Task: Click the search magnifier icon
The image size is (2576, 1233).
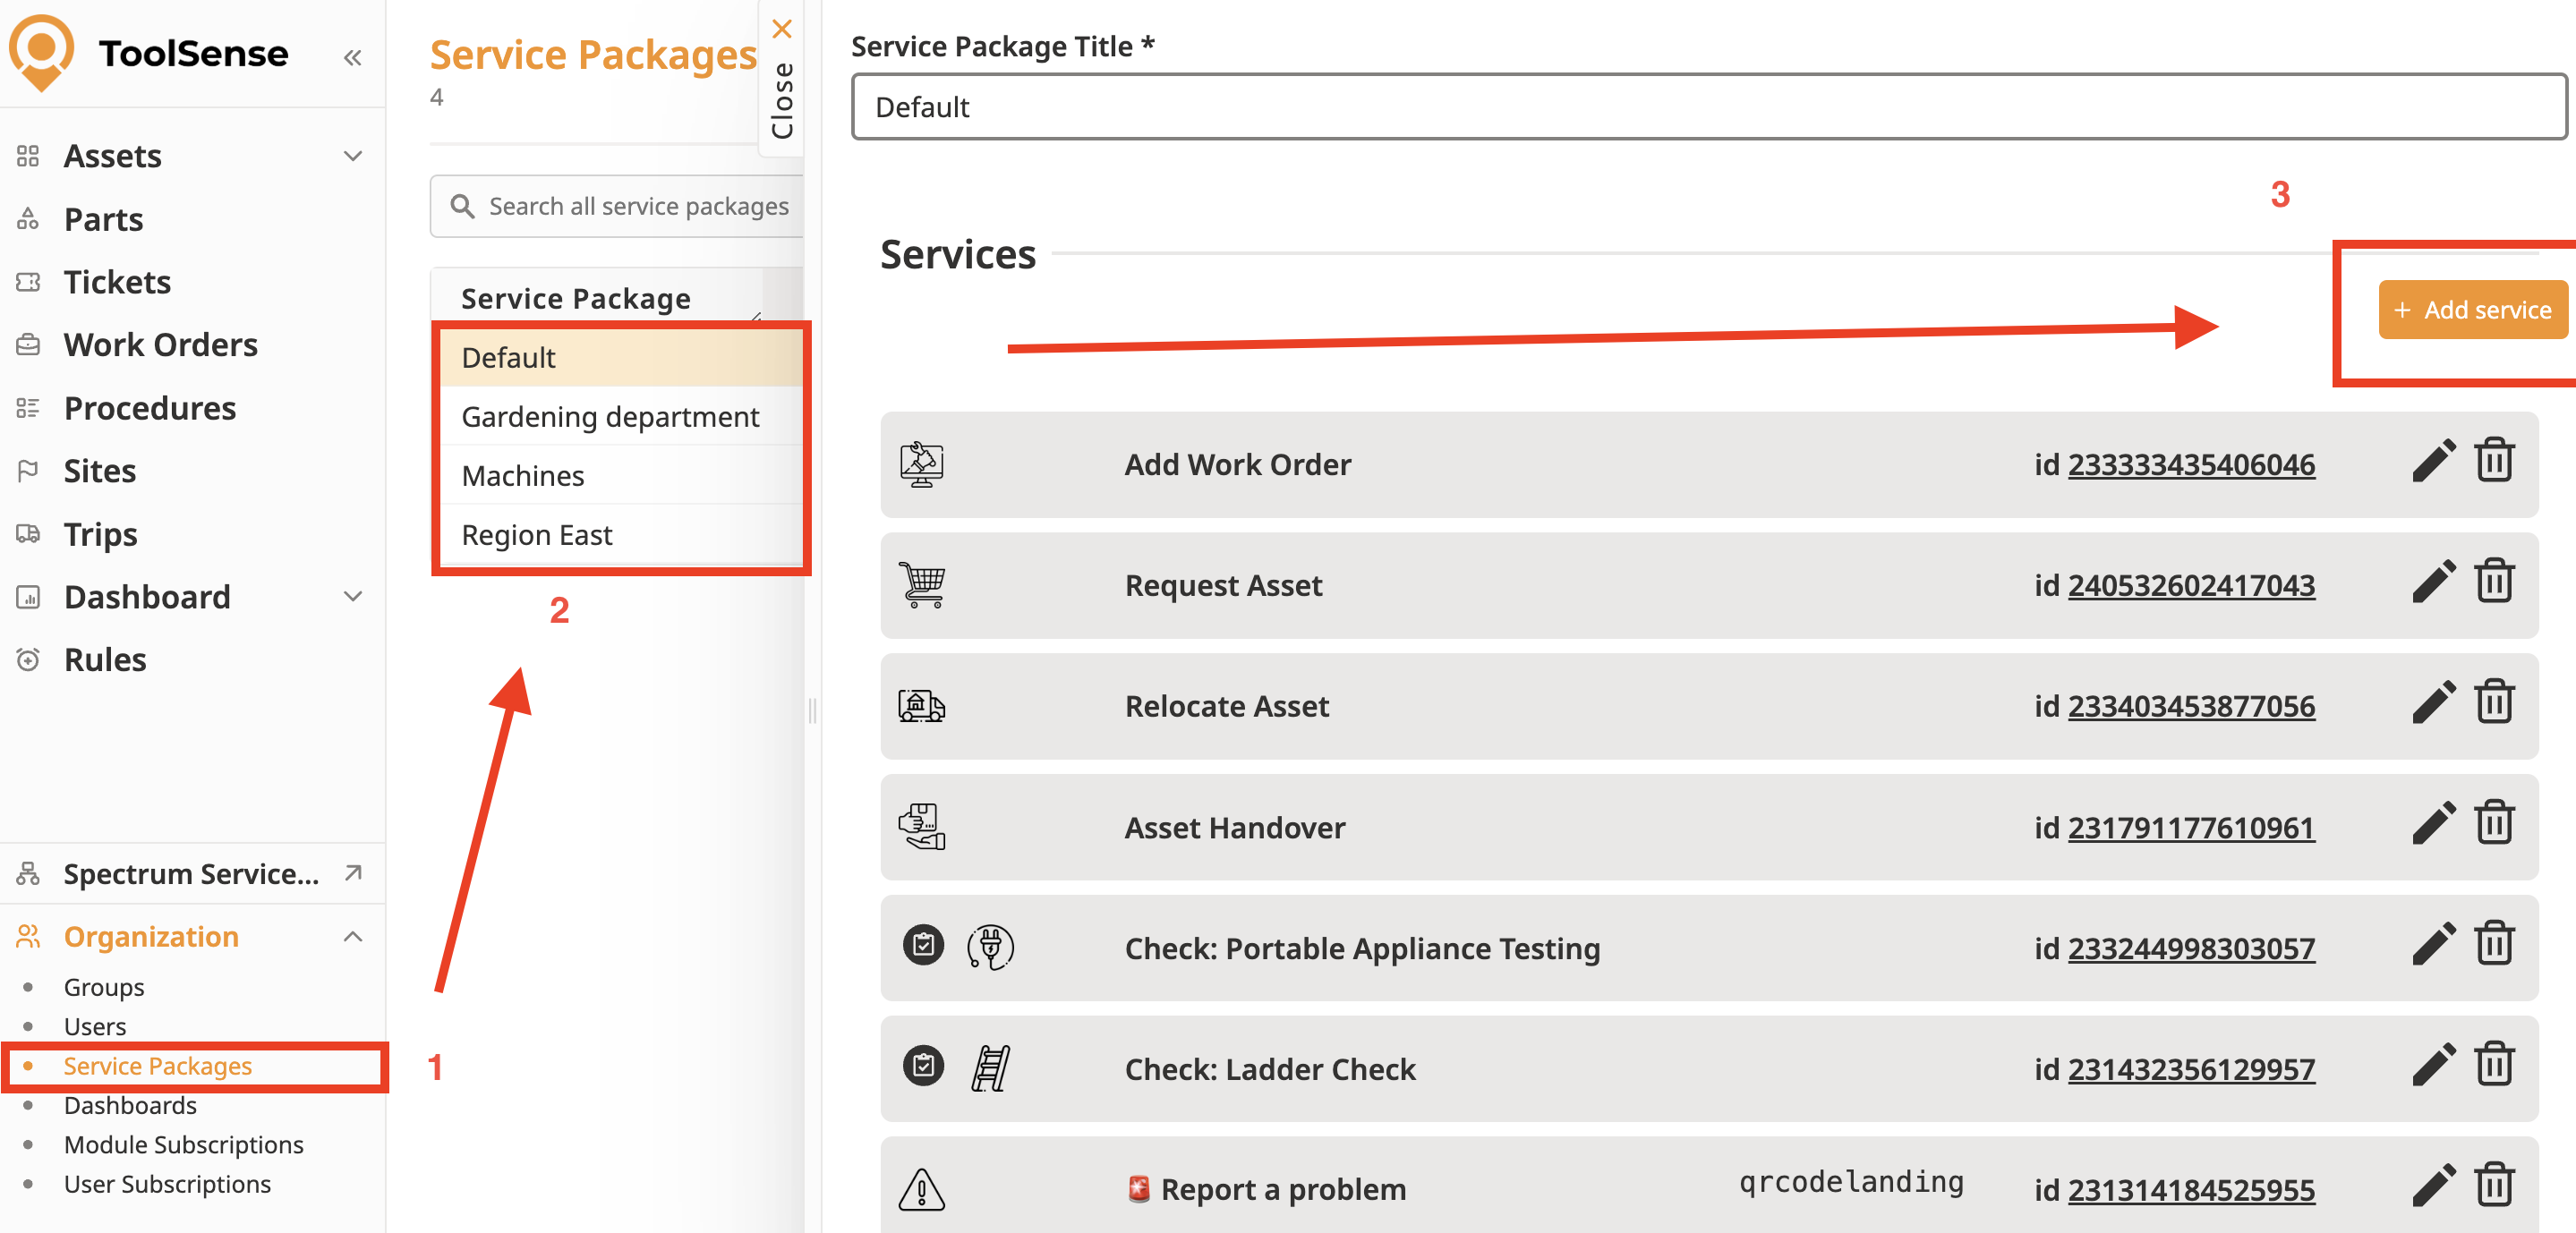Action: click(x=462, y=207)
